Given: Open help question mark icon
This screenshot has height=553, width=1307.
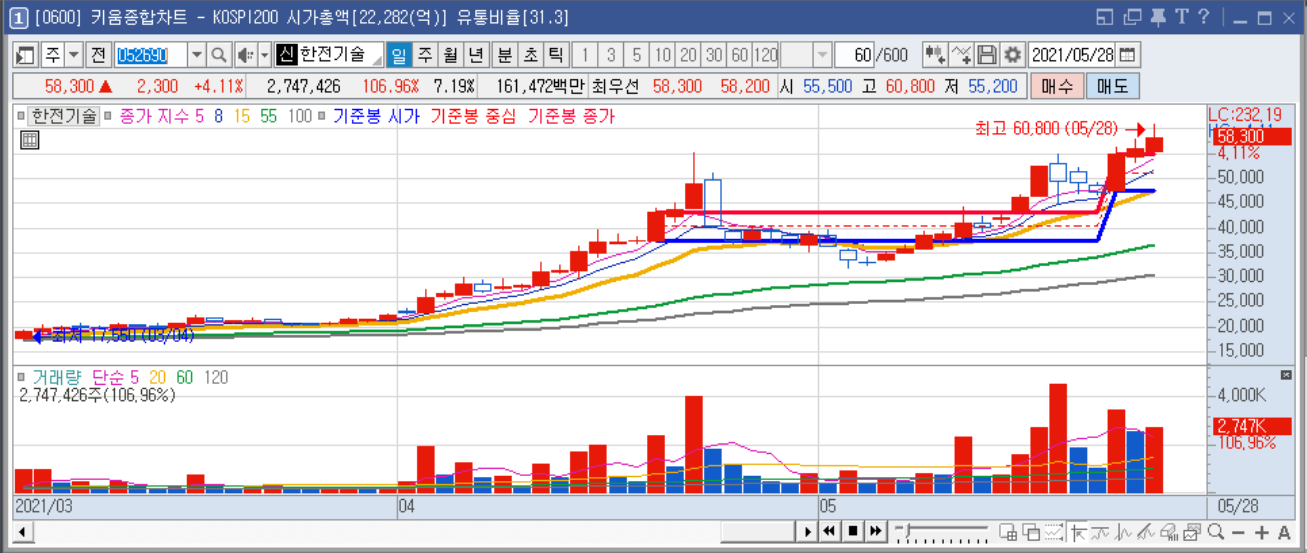Looking at the screenshot, I should coord(1204,17).
